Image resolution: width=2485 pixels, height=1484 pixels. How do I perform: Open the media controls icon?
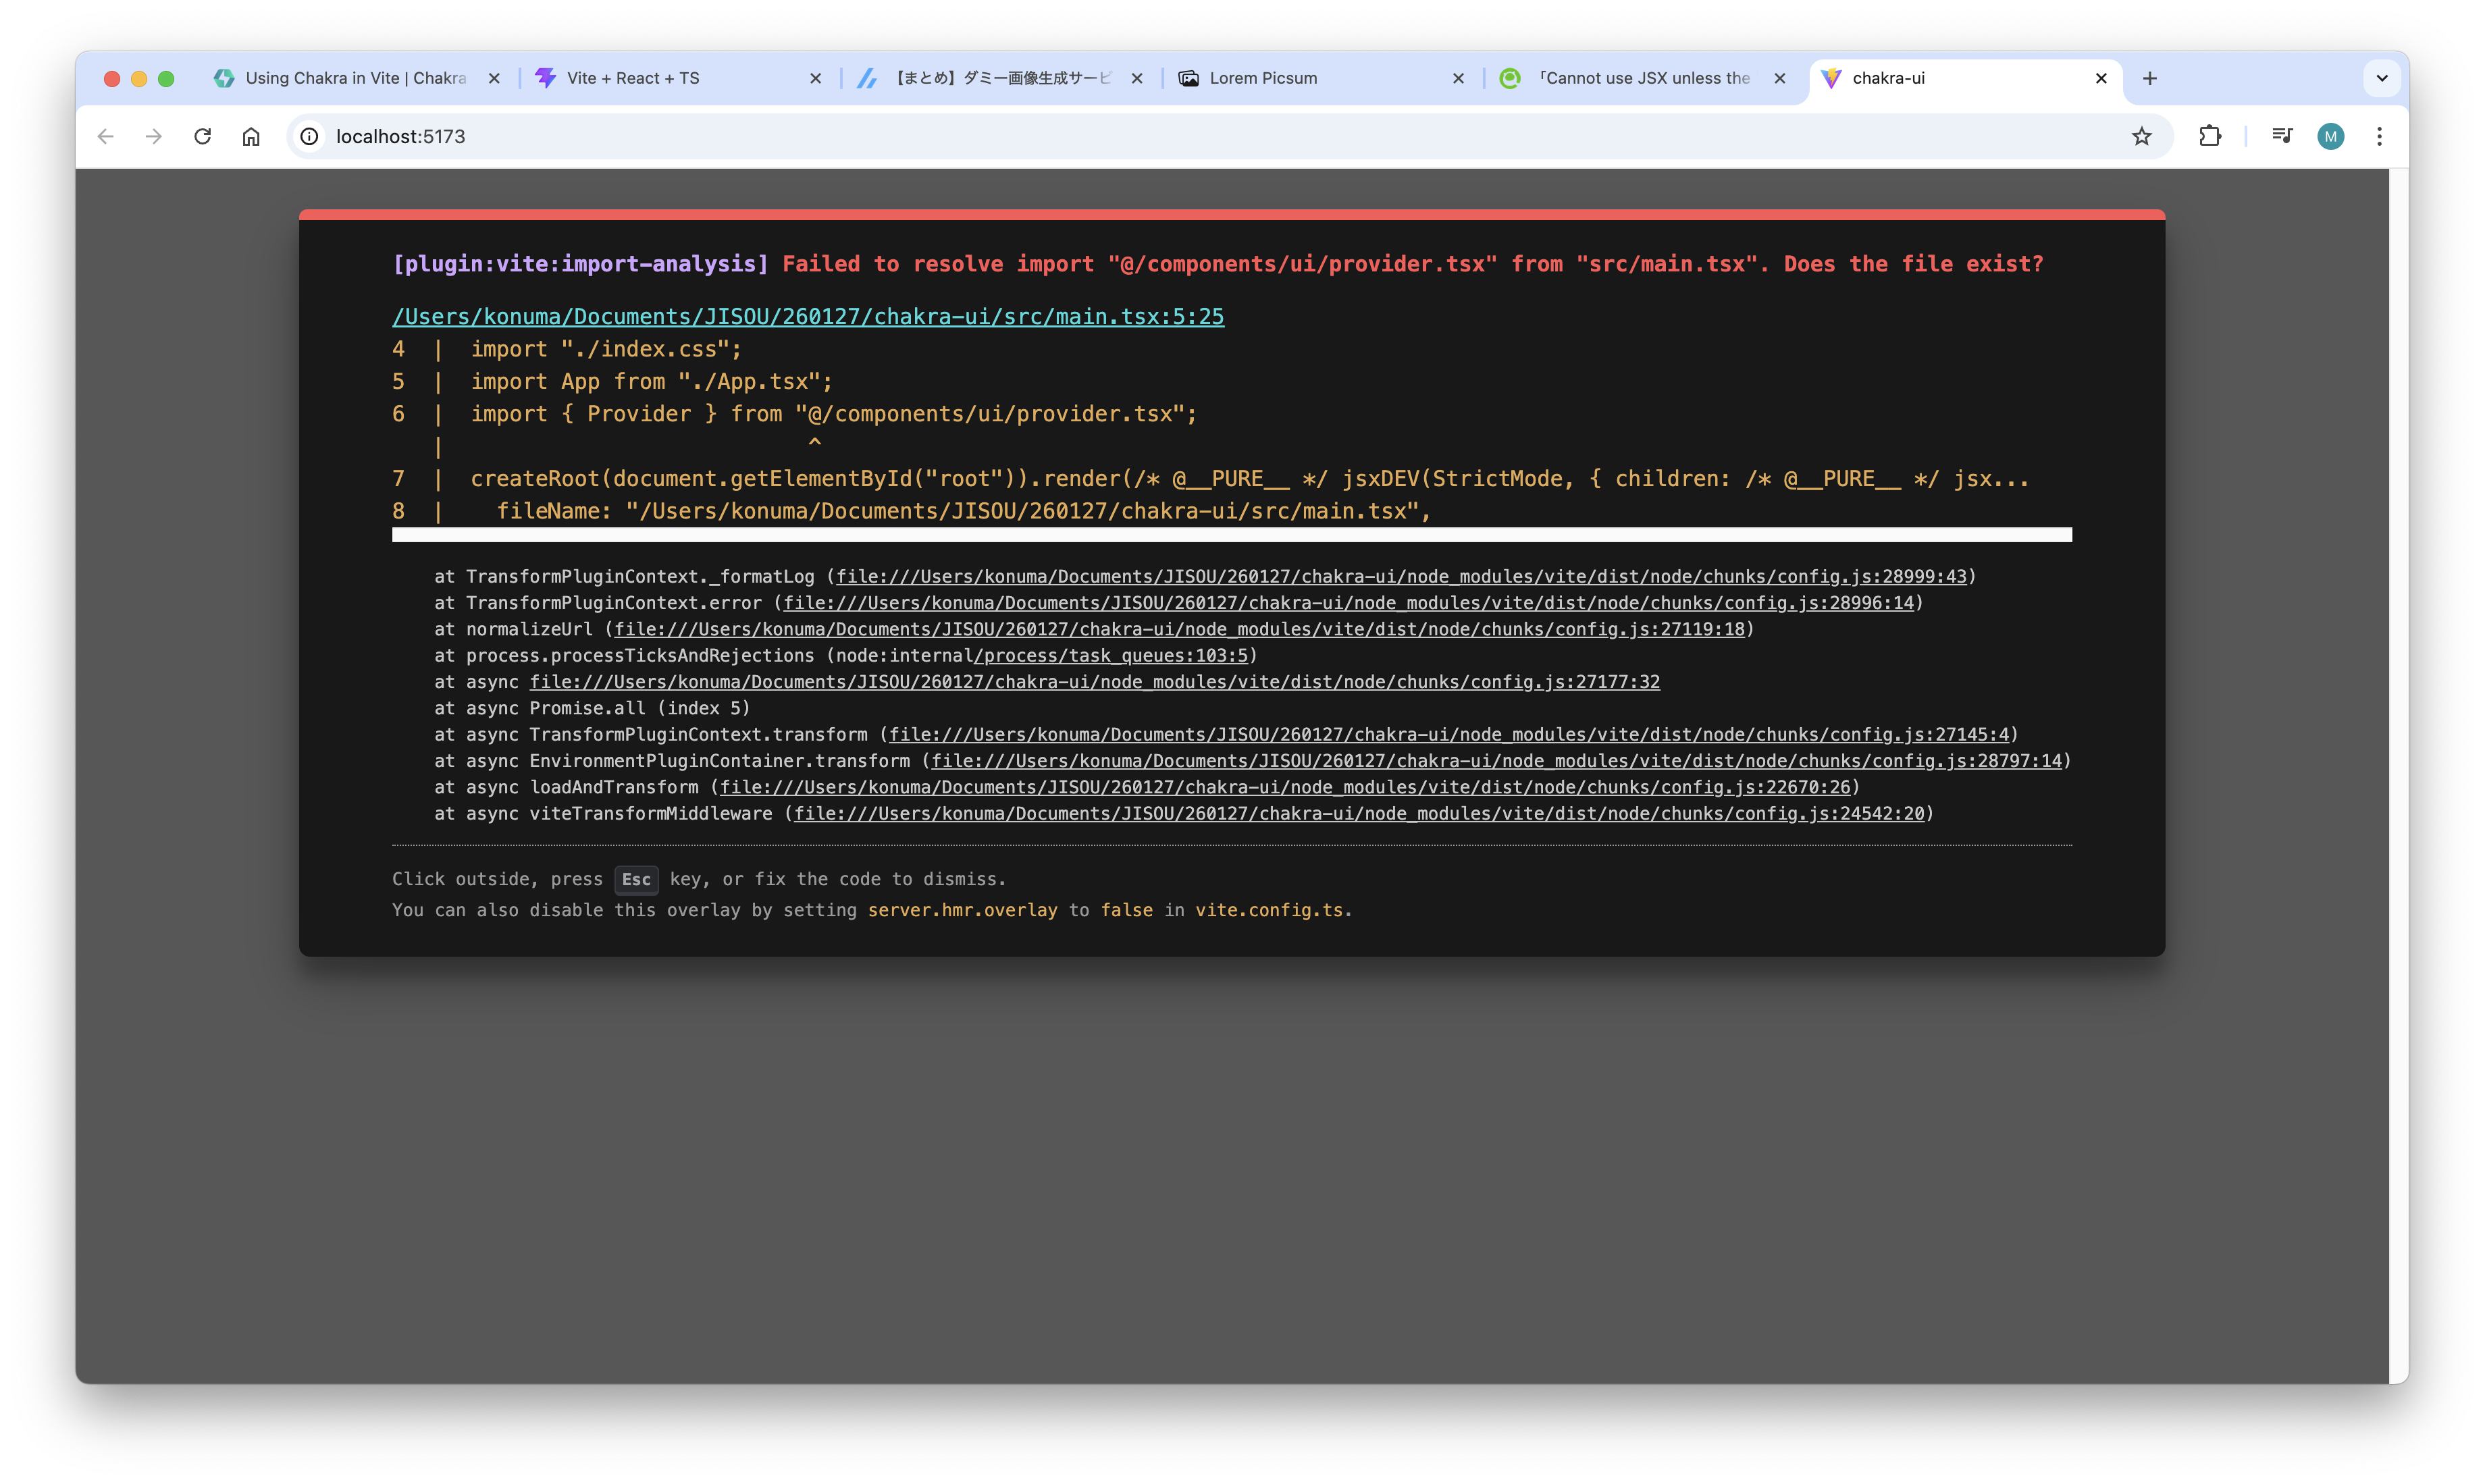coord(2282,136)
